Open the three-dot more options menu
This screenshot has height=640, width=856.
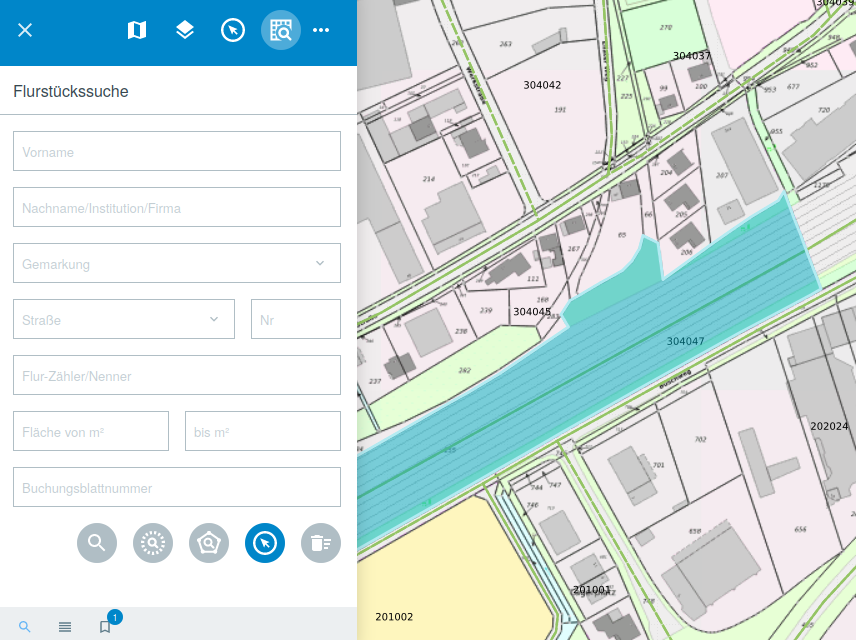tap(321, 30)
